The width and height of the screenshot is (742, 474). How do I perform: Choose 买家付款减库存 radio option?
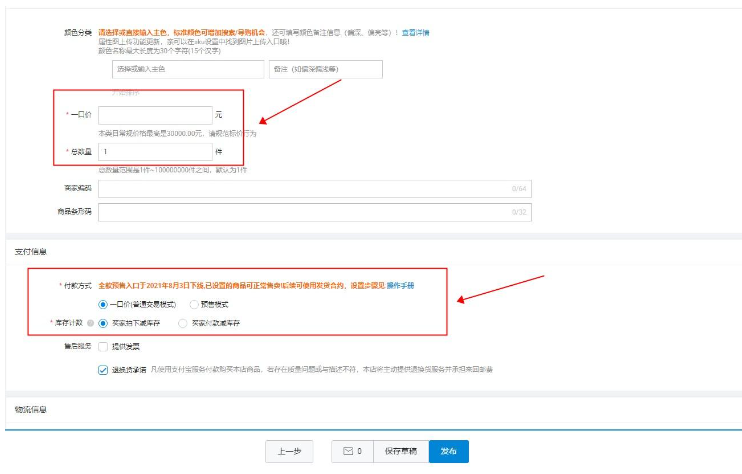[x=182, y=323]
